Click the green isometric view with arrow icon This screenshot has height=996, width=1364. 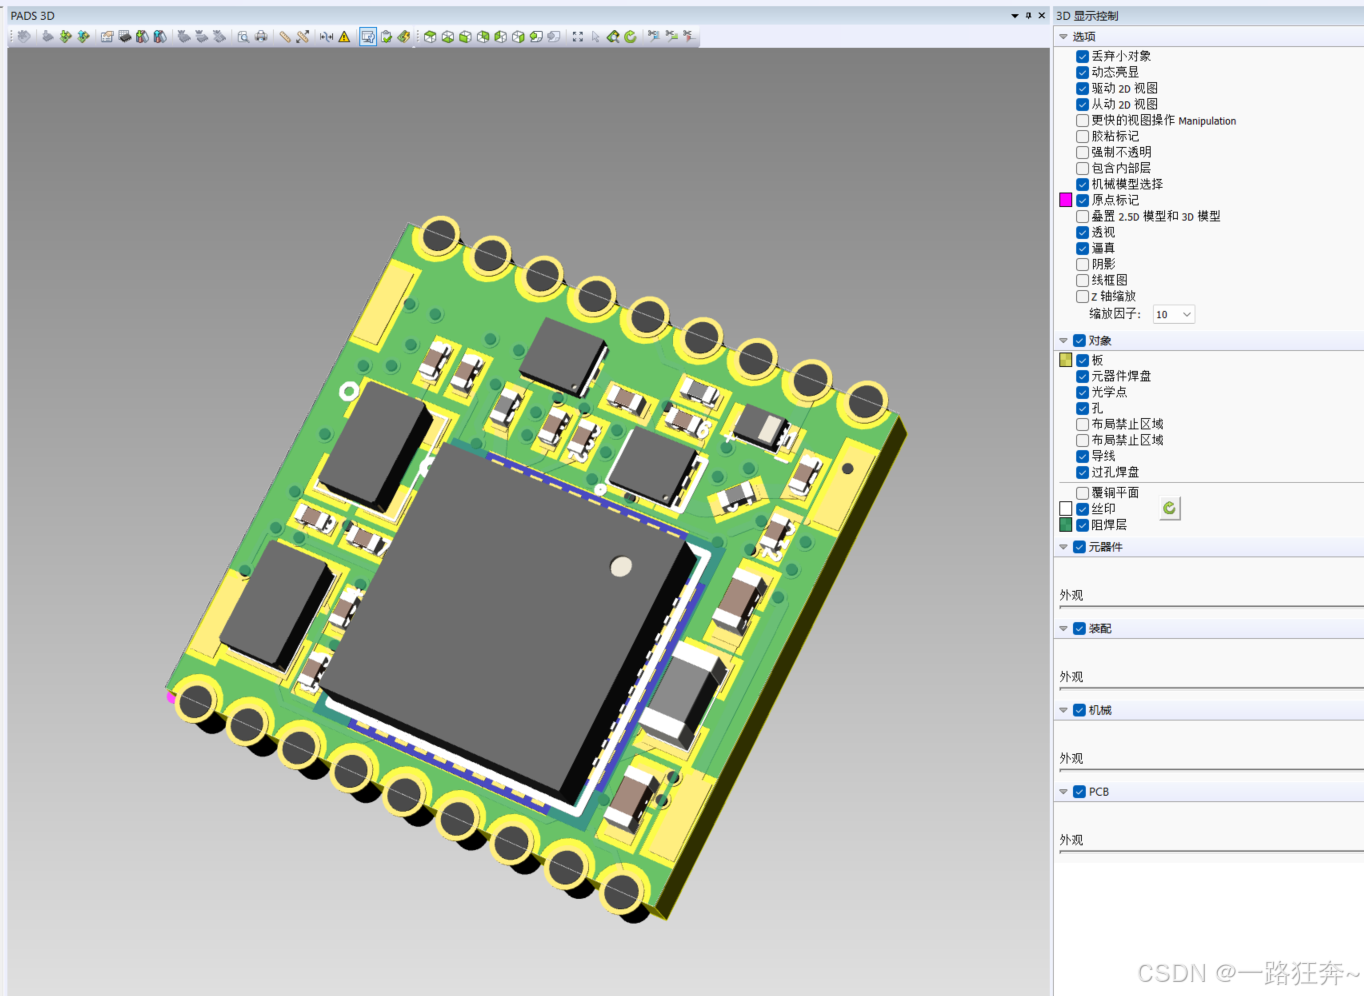[x=536, y=36]
